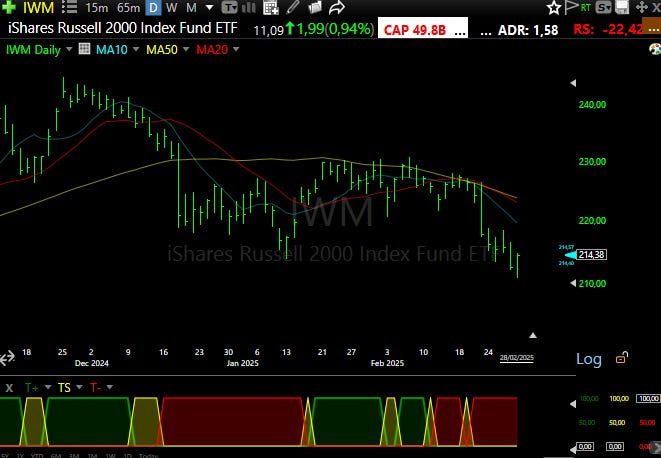Click the Feb 2025 axis label
This screenshot has height=458, width=661.
tap(387, 363)
